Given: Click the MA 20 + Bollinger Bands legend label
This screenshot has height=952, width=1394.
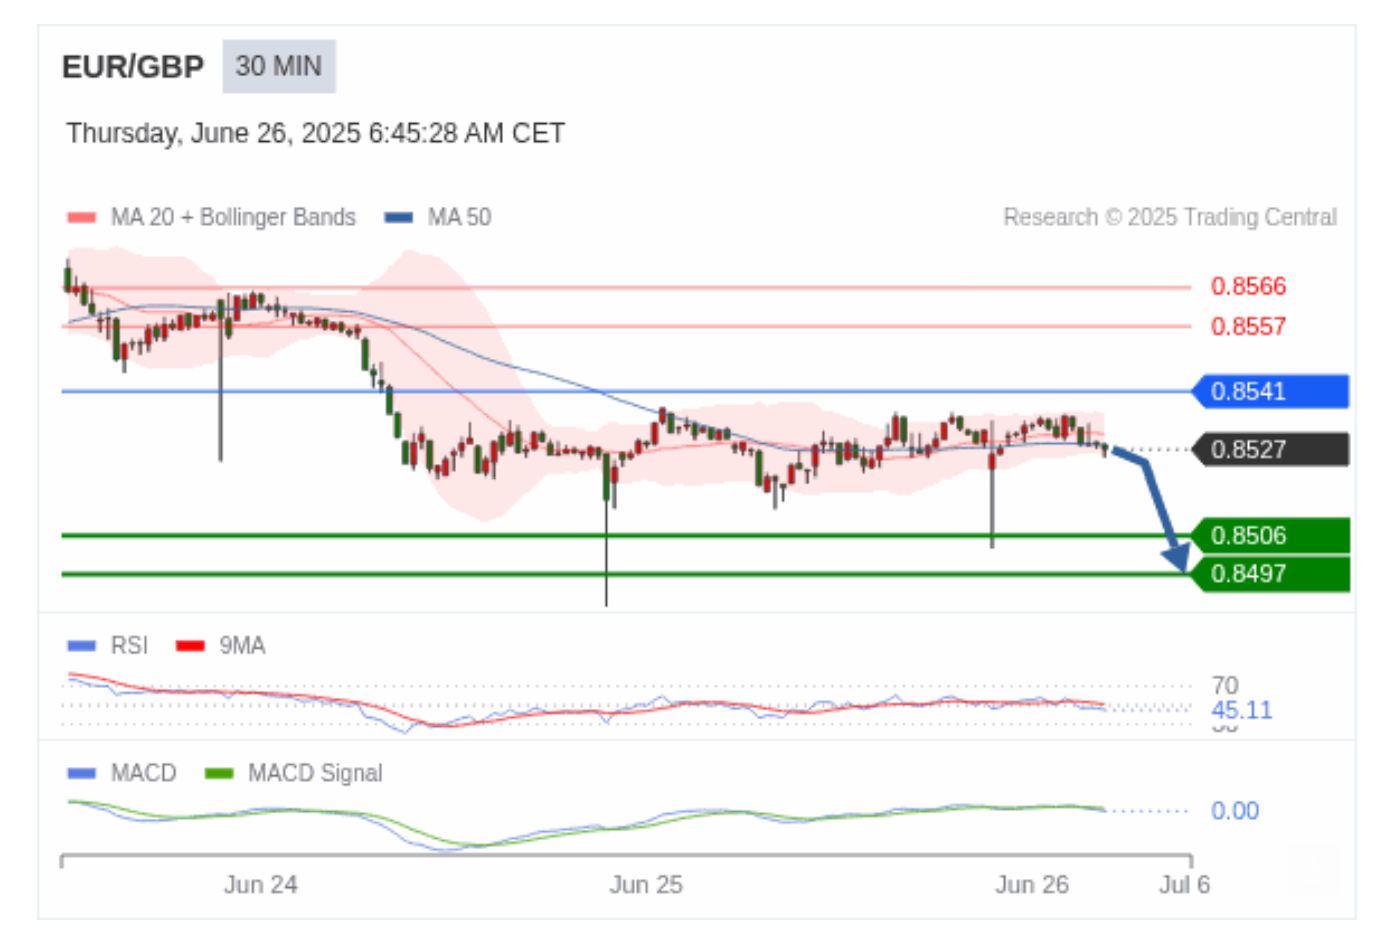Looking at the screenshot, I should click(233, 217).
